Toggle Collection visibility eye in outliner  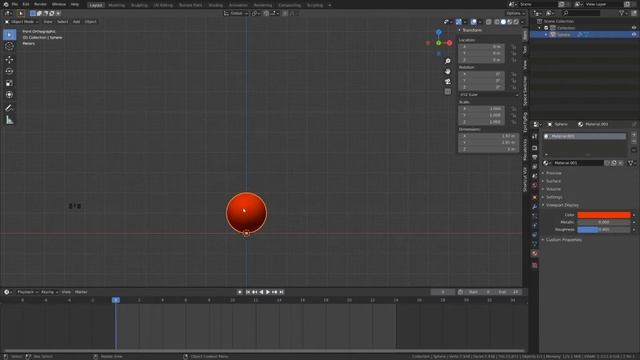coord(634,28)
